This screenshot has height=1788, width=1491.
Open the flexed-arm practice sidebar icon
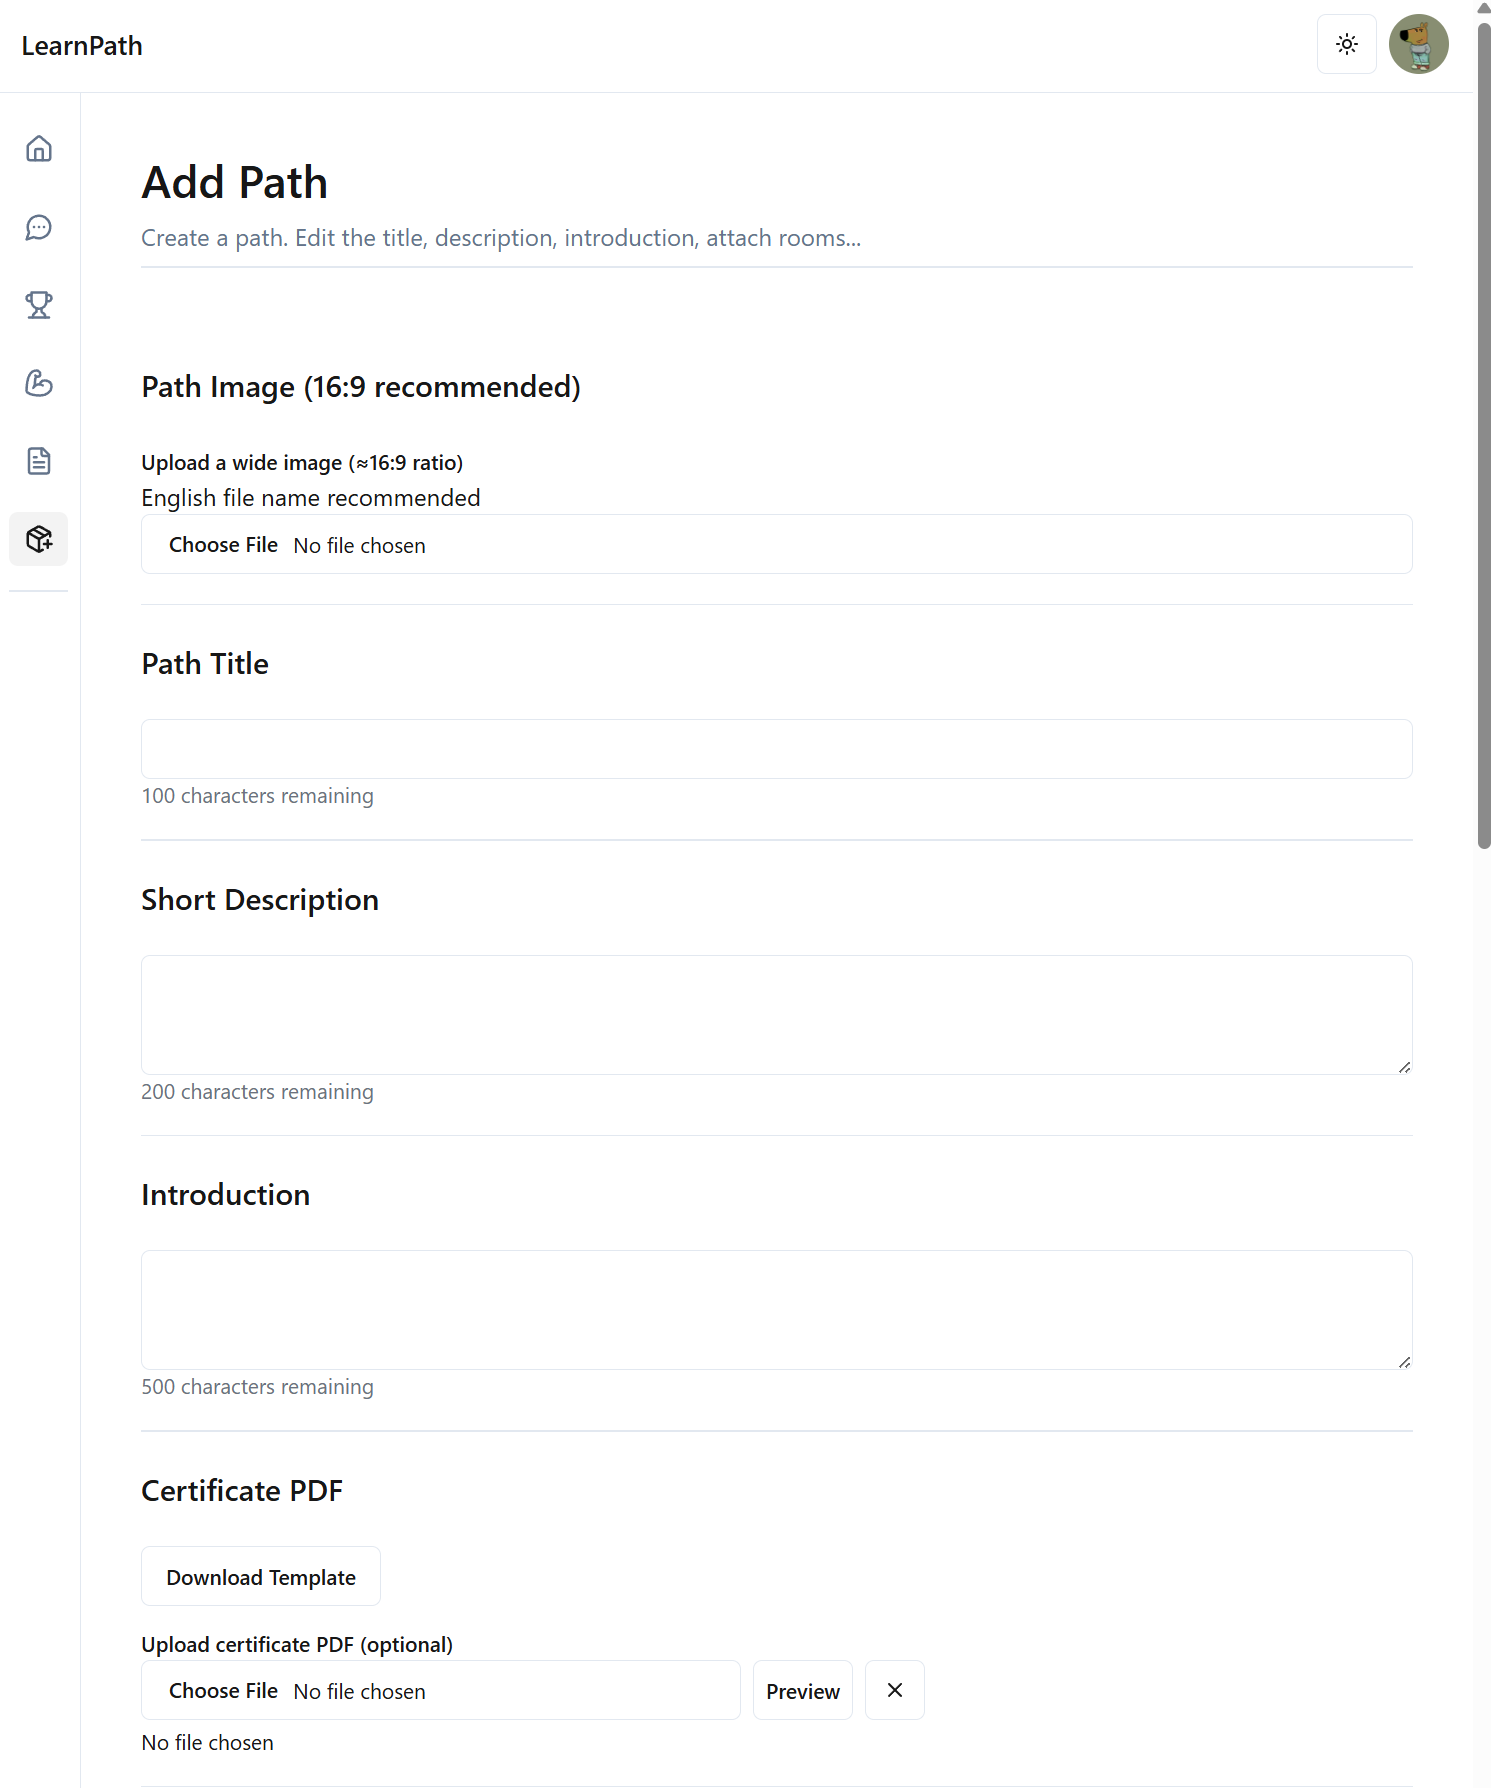click(39, 383)
